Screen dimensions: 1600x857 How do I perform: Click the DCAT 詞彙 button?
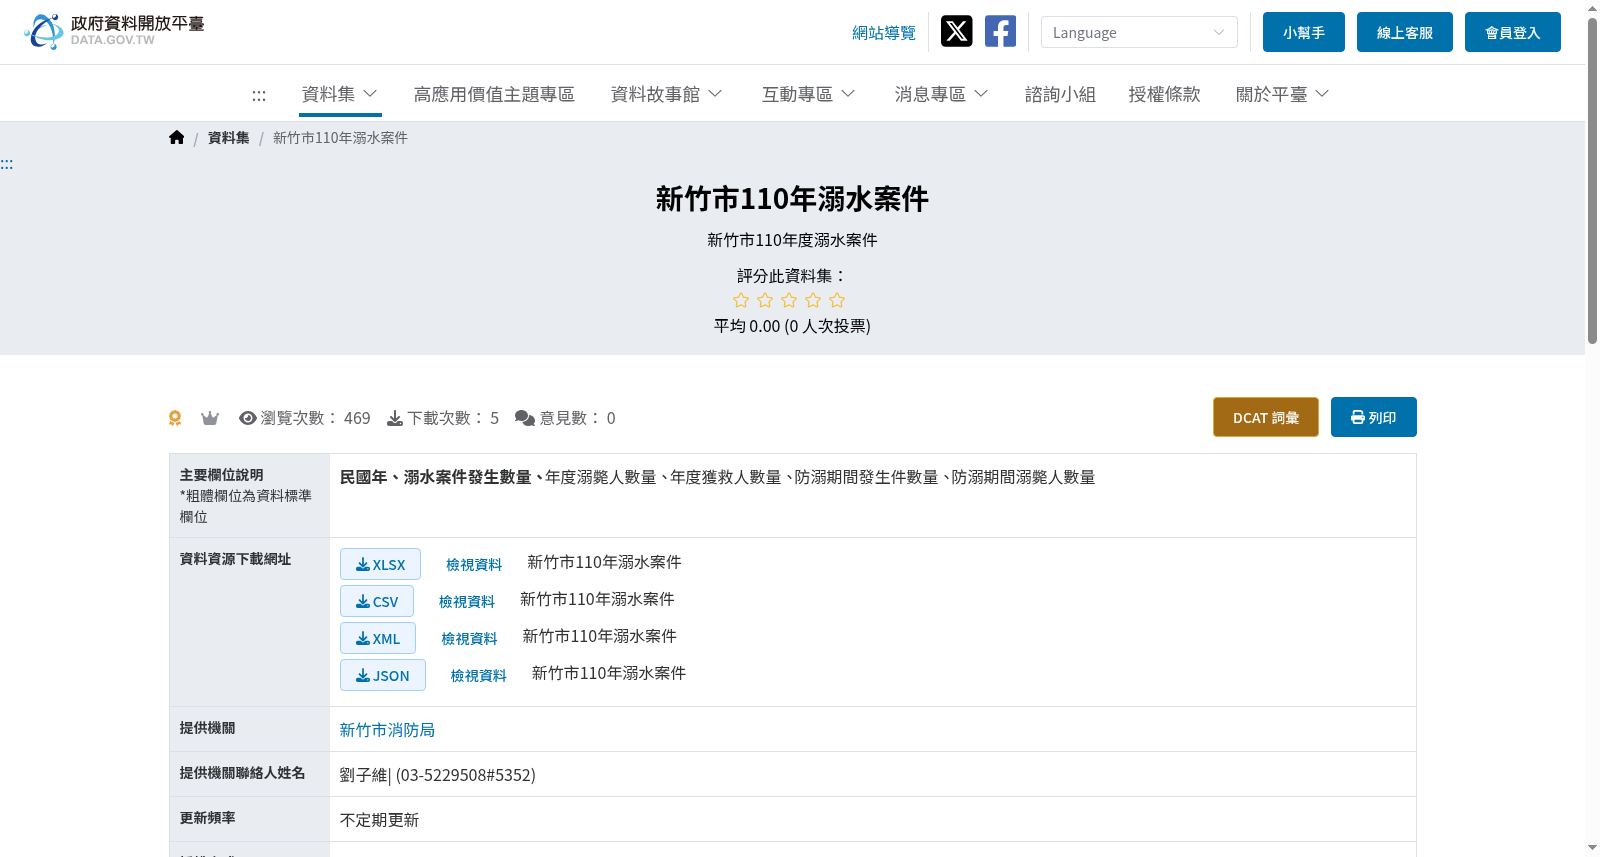(x=1266, y=417)
